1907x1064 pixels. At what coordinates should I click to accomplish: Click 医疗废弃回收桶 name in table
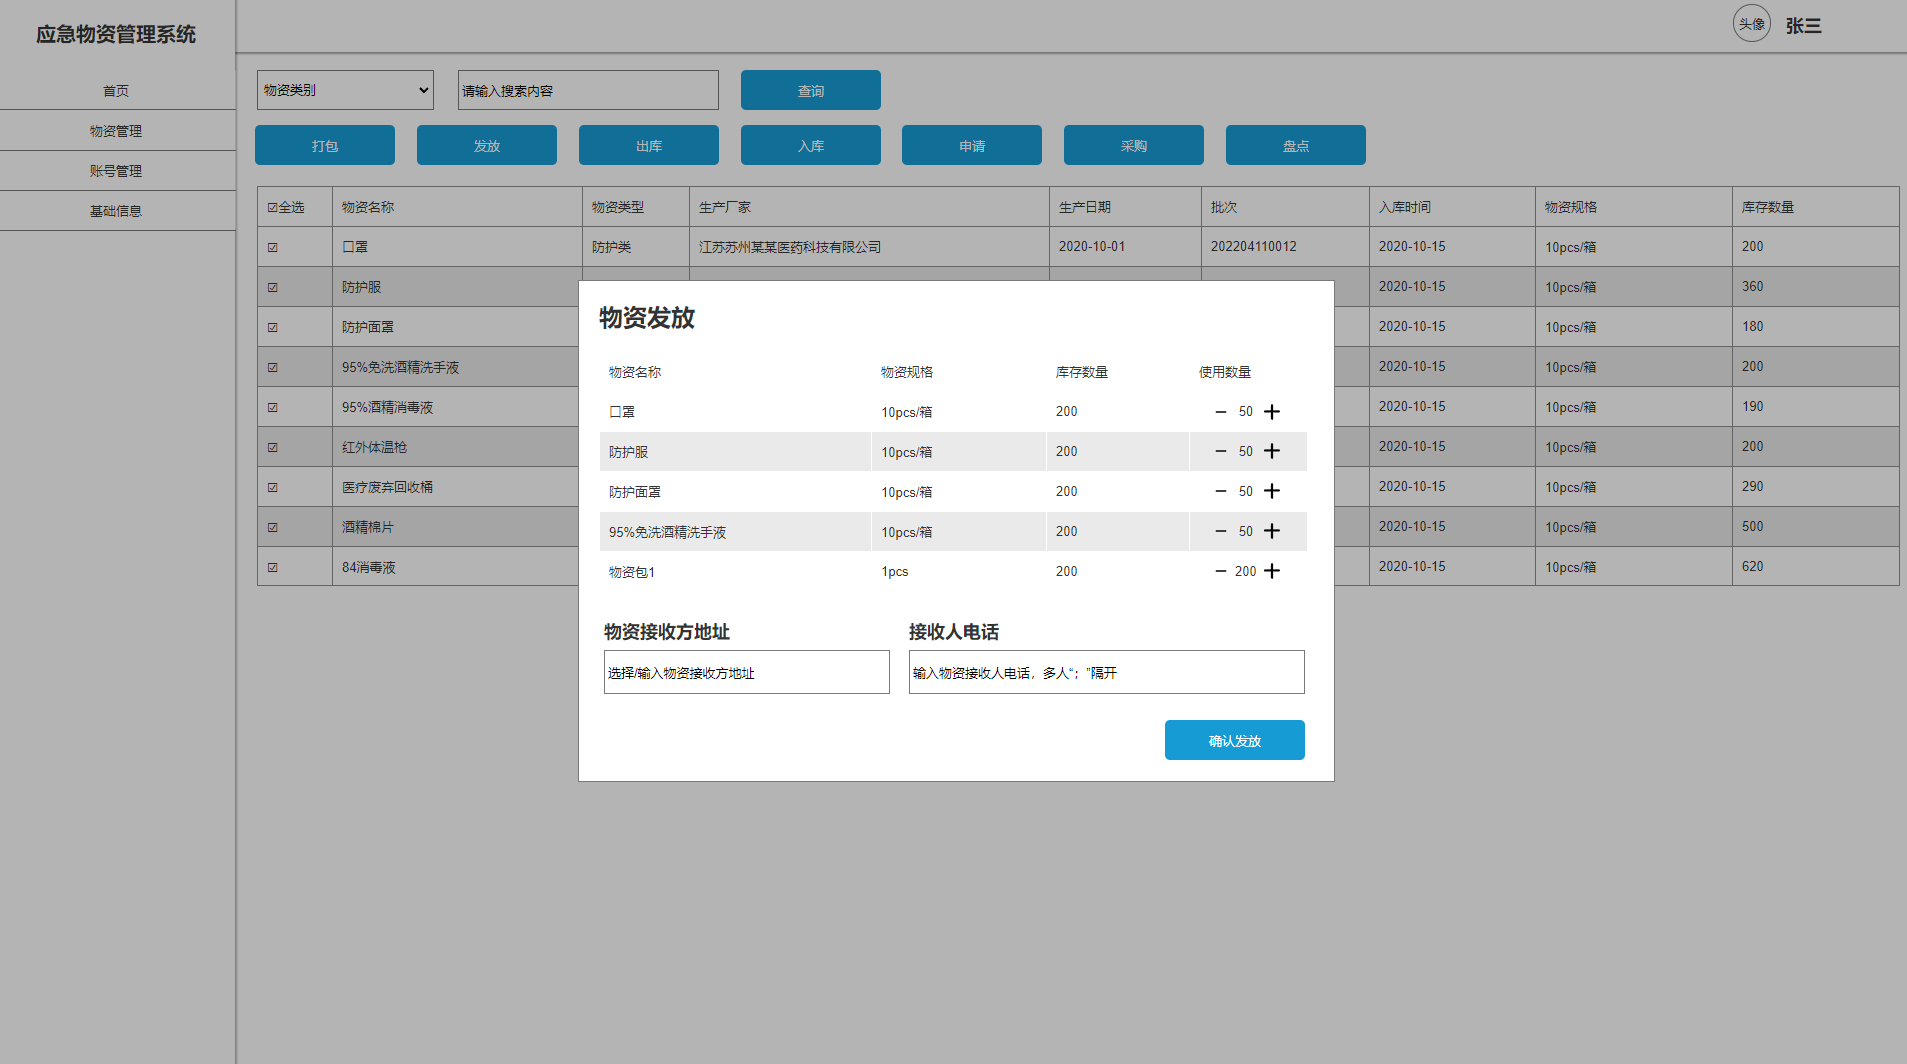[388, 487]
